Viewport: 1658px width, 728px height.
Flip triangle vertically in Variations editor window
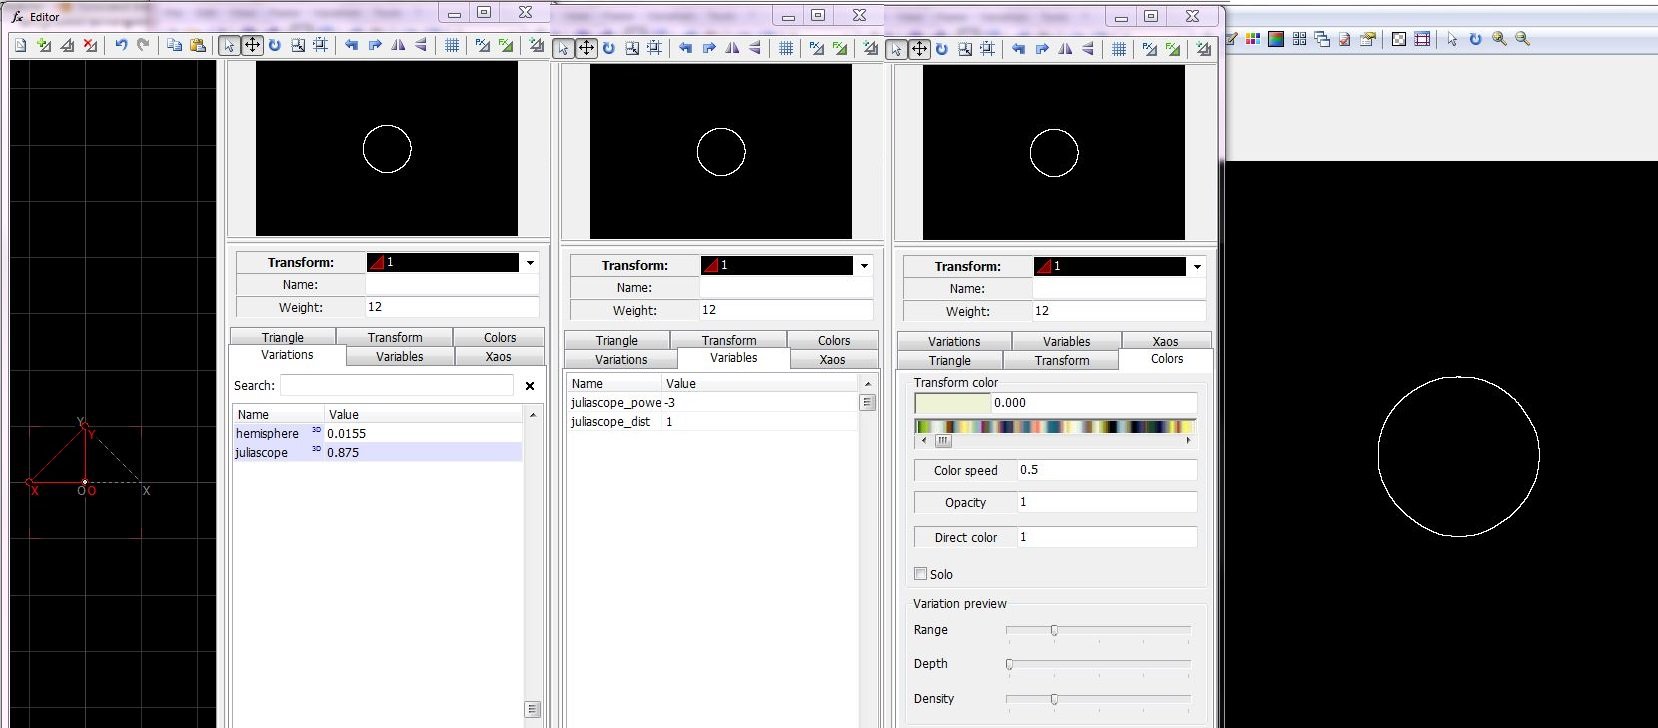[x=421, y=45]
